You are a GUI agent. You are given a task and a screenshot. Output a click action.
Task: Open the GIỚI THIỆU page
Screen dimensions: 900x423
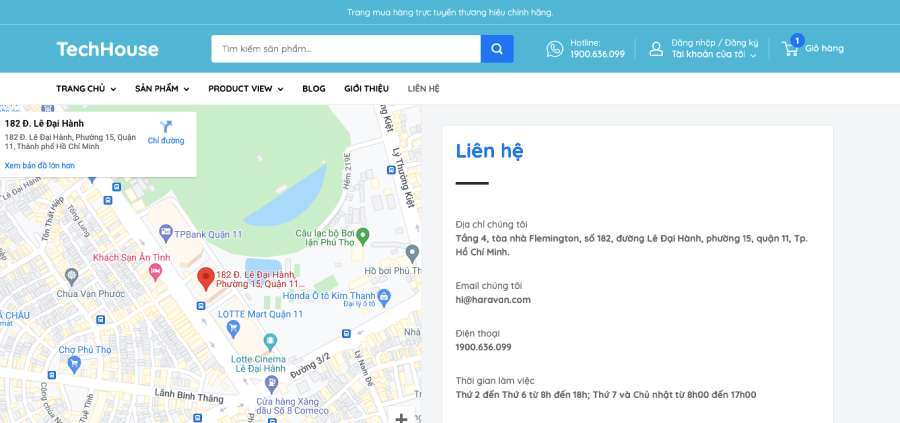click(366, 89)
